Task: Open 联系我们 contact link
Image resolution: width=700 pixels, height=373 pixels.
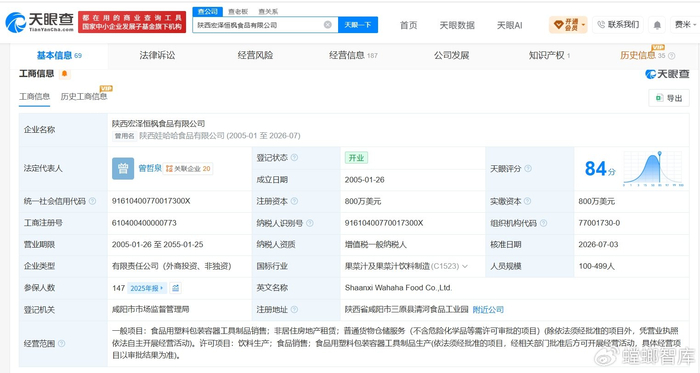Action: tap(618, 25)
